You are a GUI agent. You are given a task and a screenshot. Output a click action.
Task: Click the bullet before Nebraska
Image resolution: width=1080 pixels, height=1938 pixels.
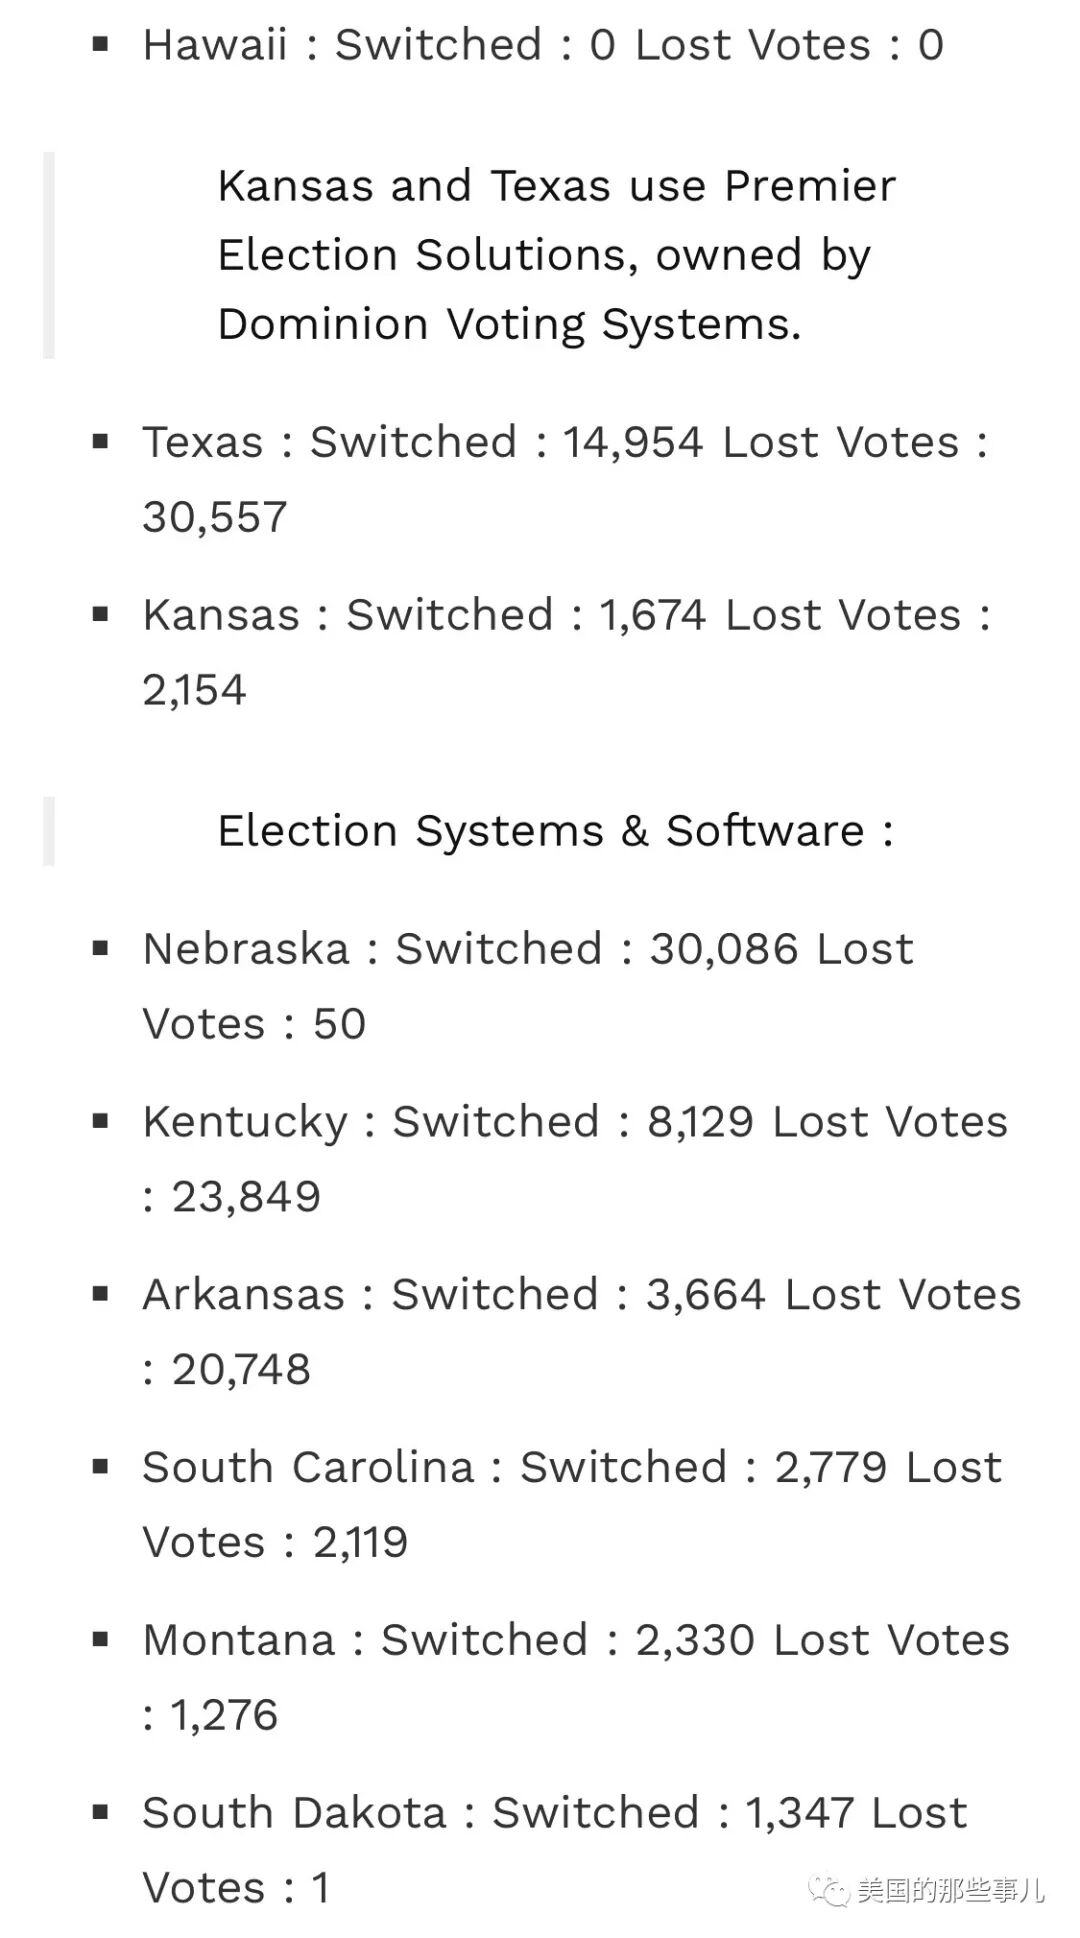click(x=100, y=948)
